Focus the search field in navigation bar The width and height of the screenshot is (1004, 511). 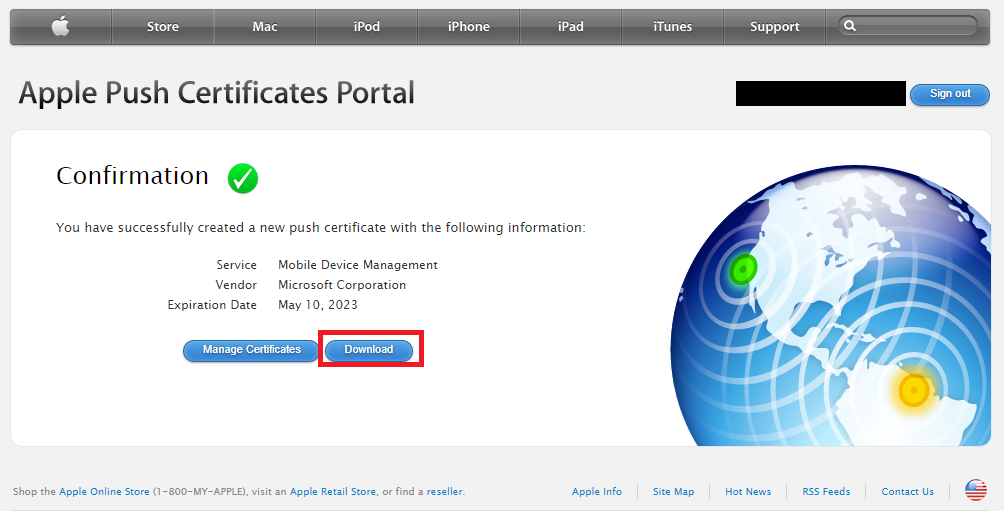coord(908,26)
